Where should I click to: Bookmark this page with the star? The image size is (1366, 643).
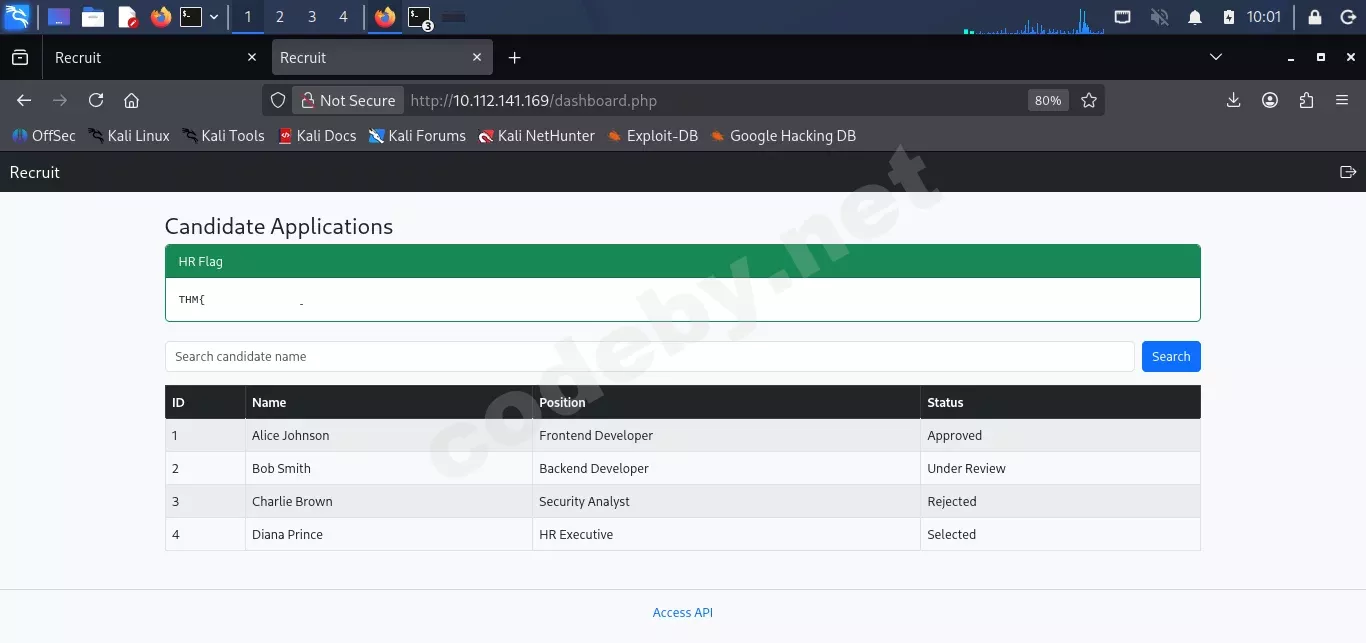(1089, 100)
